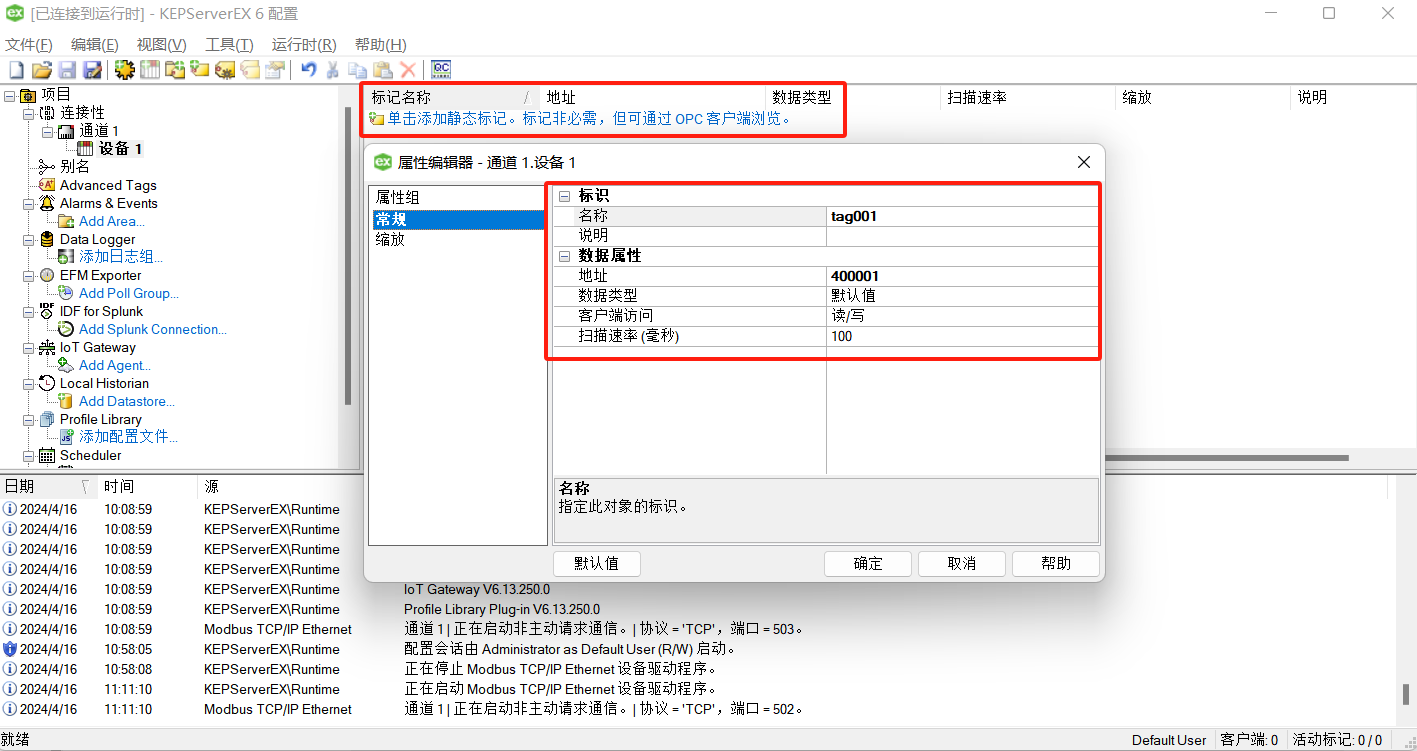
Task: Click the Add Datastore... link
Action: point(127,401)
